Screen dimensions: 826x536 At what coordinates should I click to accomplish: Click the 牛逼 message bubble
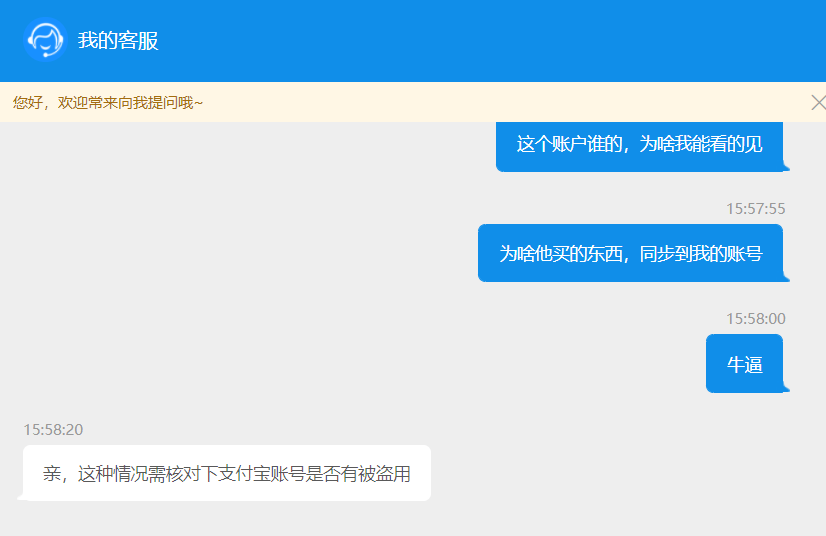click(744, 364)
